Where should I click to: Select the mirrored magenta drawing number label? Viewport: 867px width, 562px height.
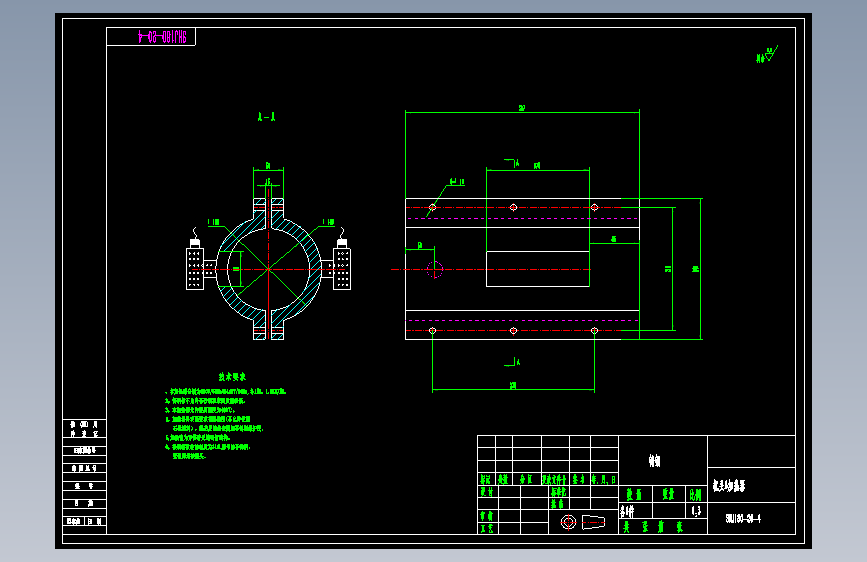[162, 37]
